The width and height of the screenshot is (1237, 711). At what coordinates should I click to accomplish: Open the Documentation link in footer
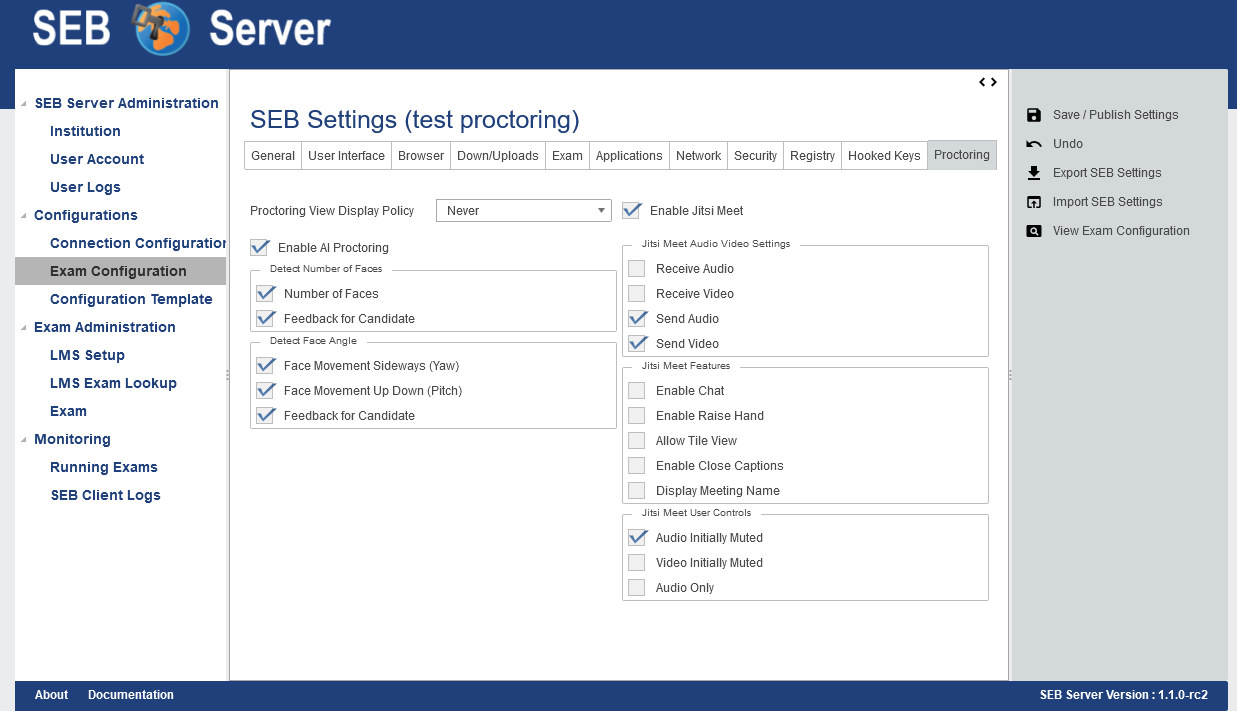coord(131,695)
